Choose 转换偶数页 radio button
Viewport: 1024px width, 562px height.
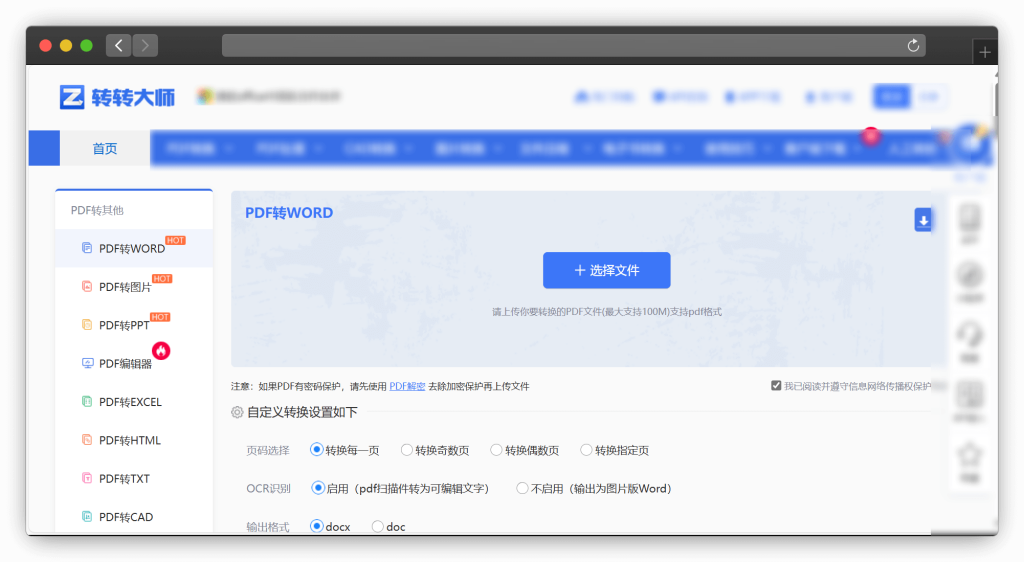coord(496,450)
